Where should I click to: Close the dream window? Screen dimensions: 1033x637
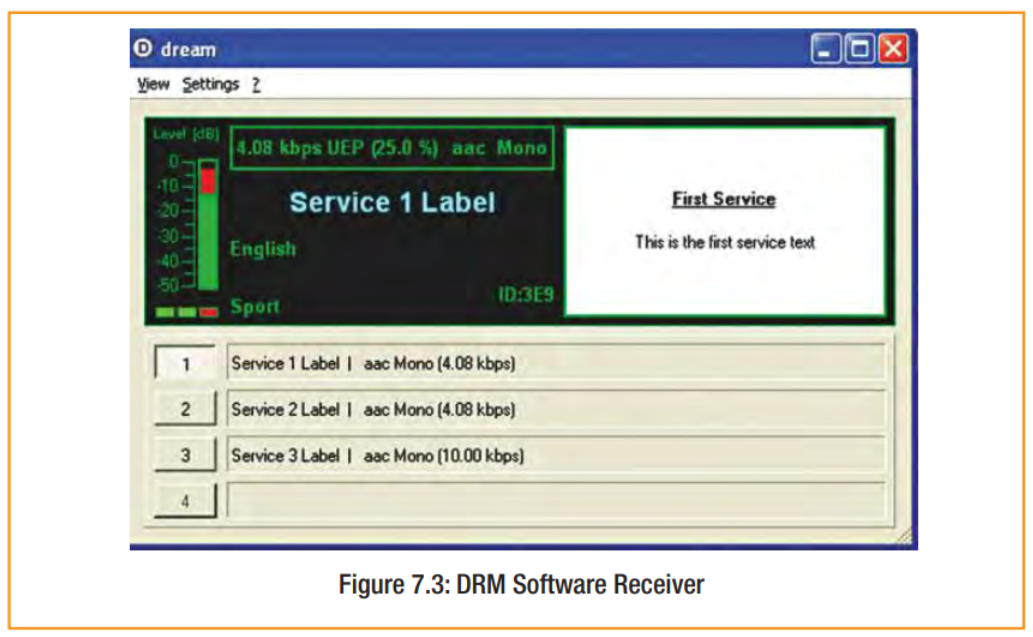(x=893, y=49)
